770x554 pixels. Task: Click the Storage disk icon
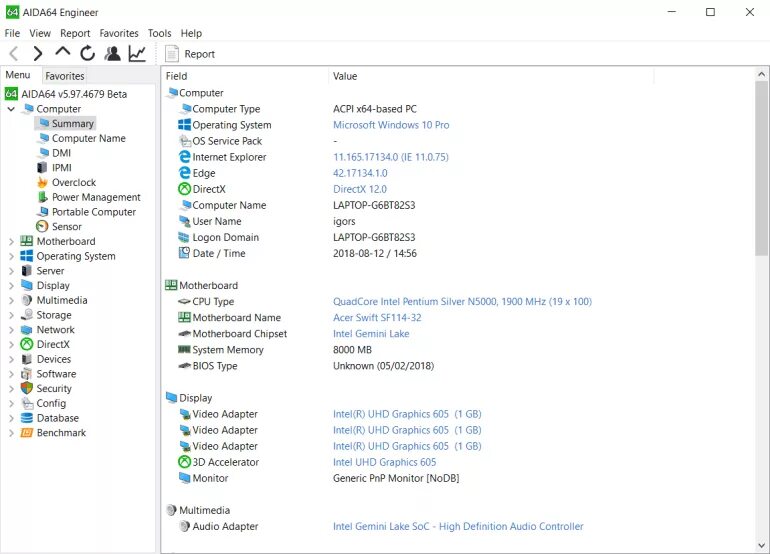click(27, 315)
